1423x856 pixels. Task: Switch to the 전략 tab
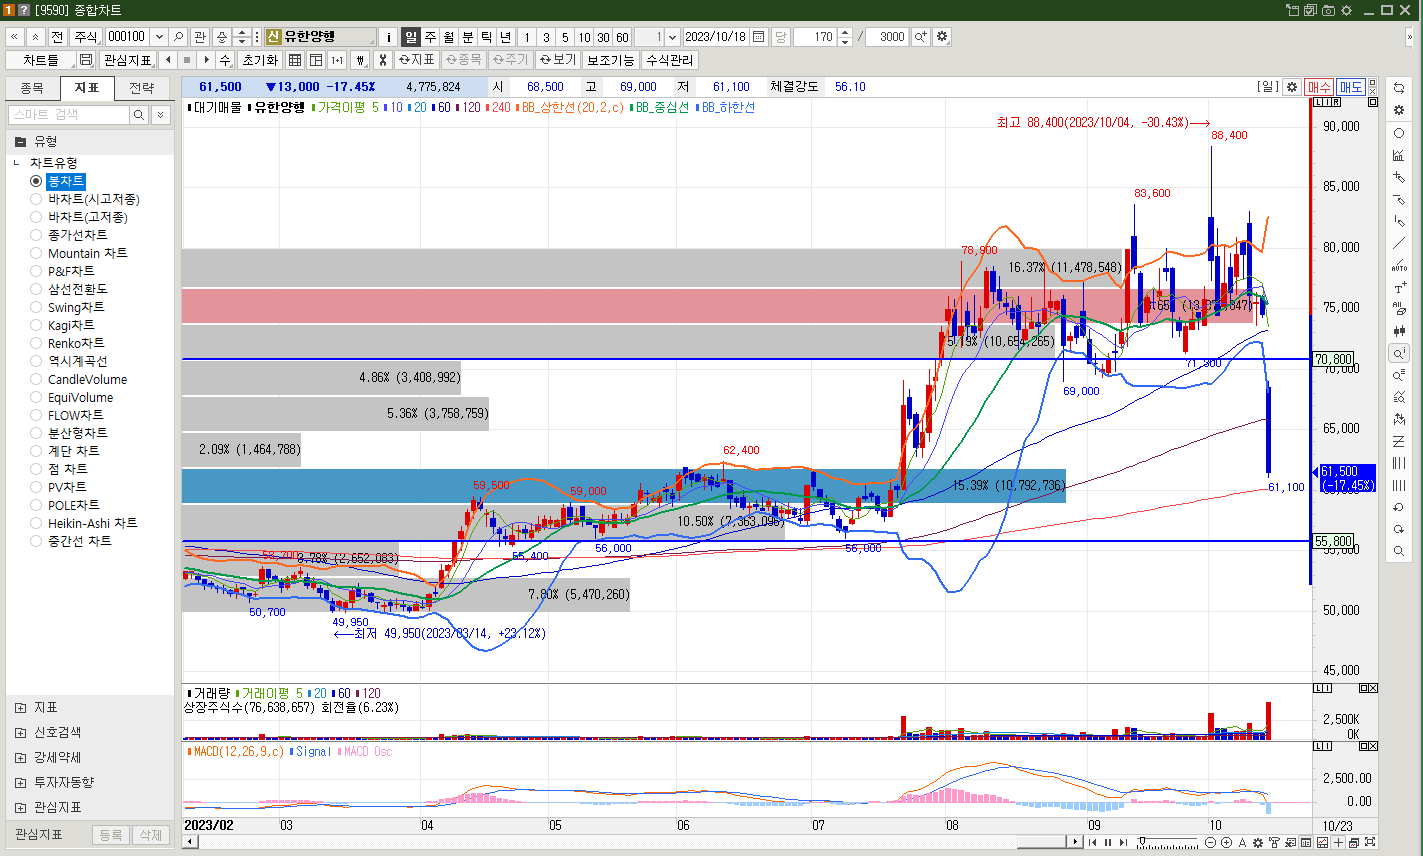(142, 88)
